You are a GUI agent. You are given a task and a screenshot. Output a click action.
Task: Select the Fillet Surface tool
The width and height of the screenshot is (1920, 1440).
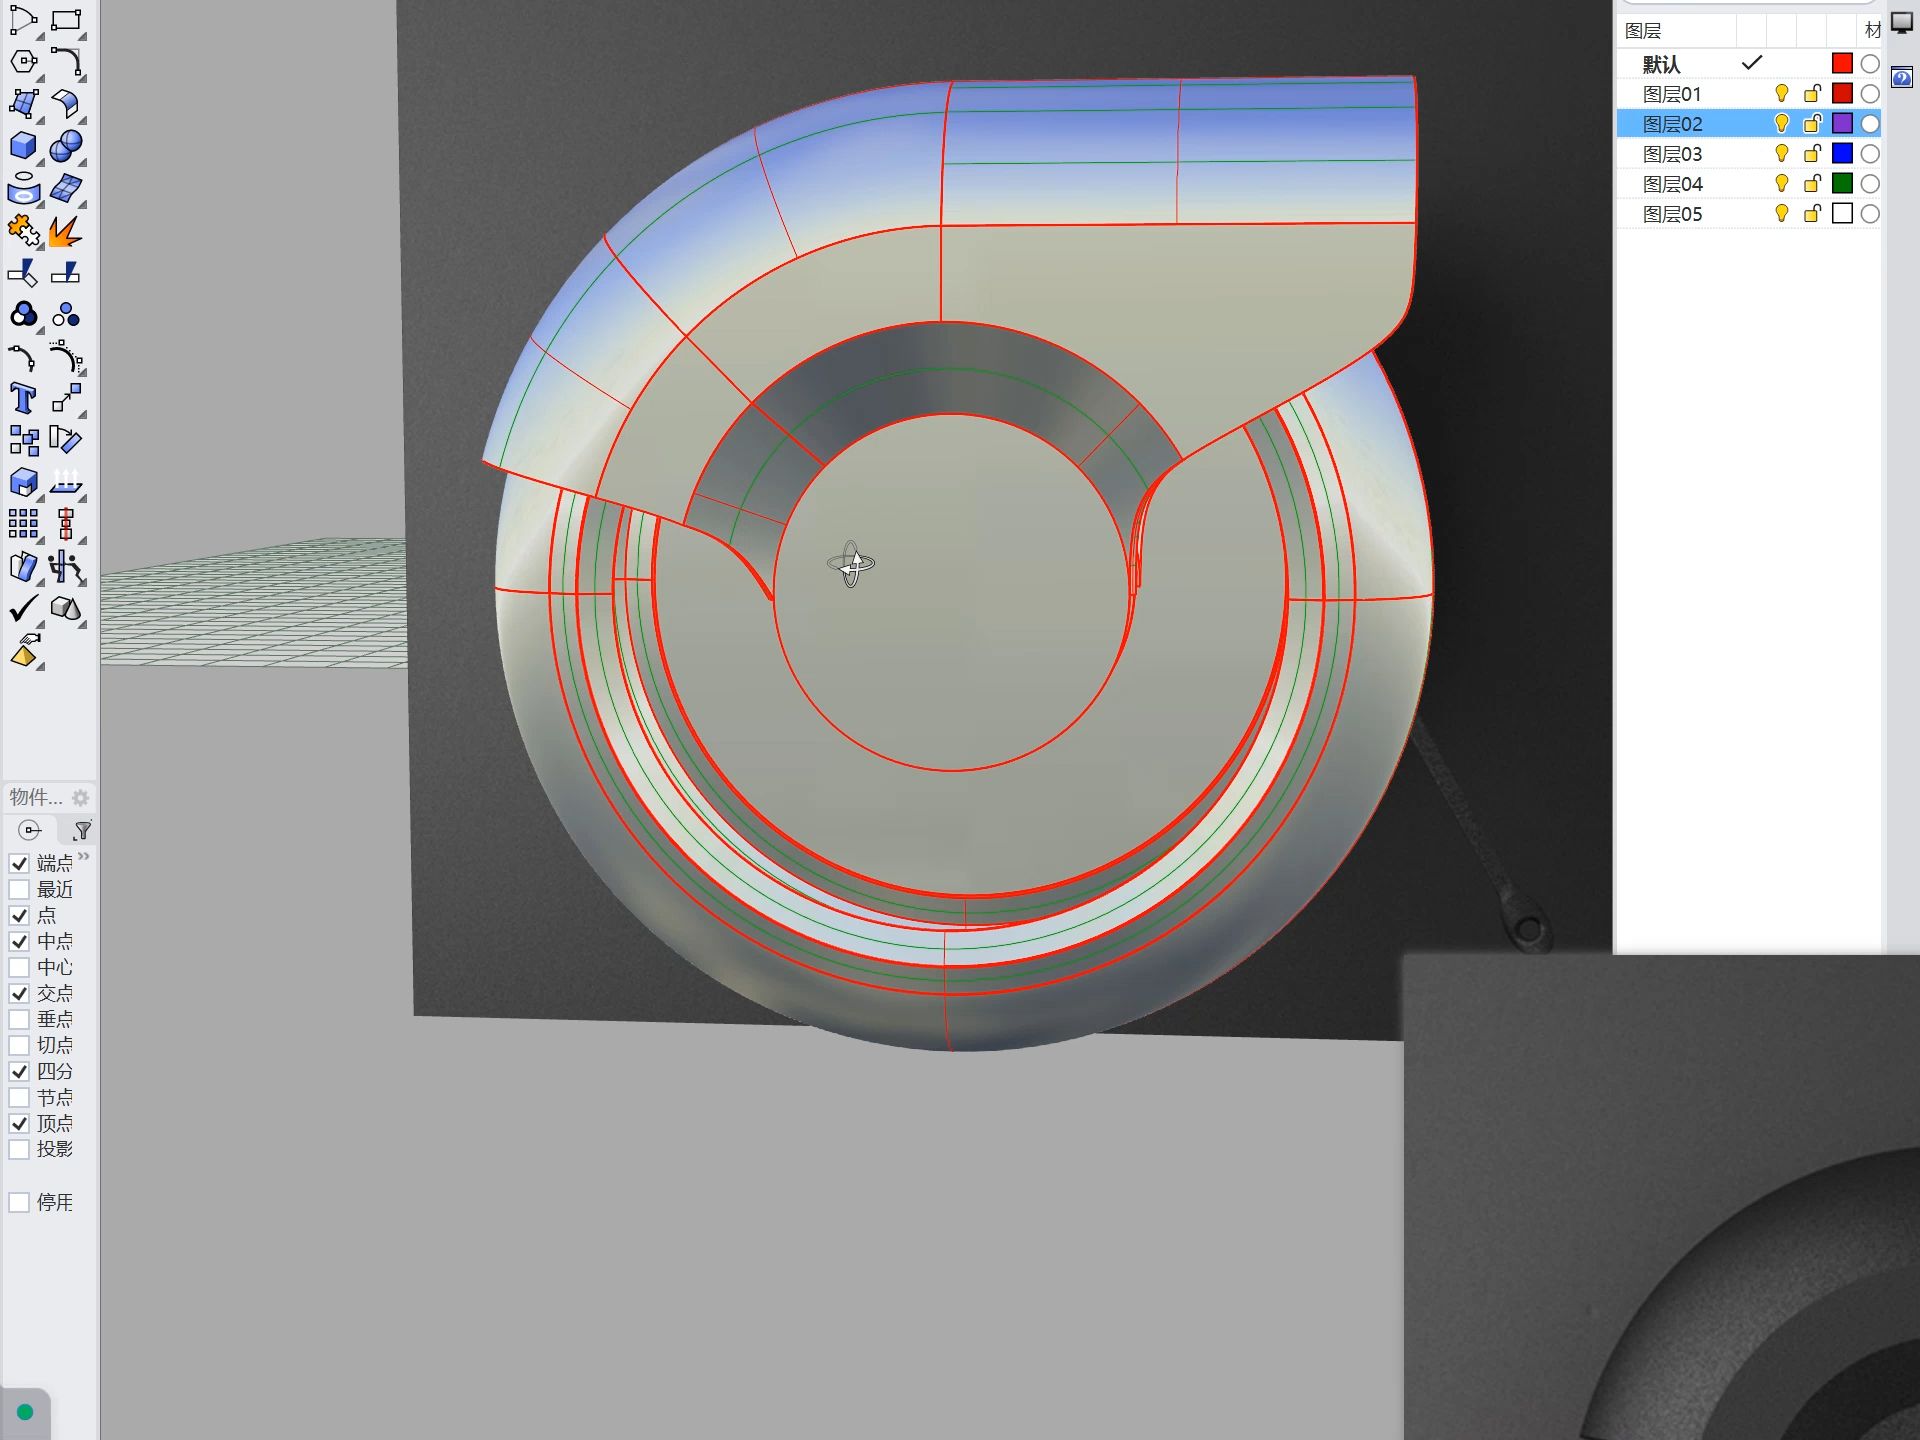(66, 104)
